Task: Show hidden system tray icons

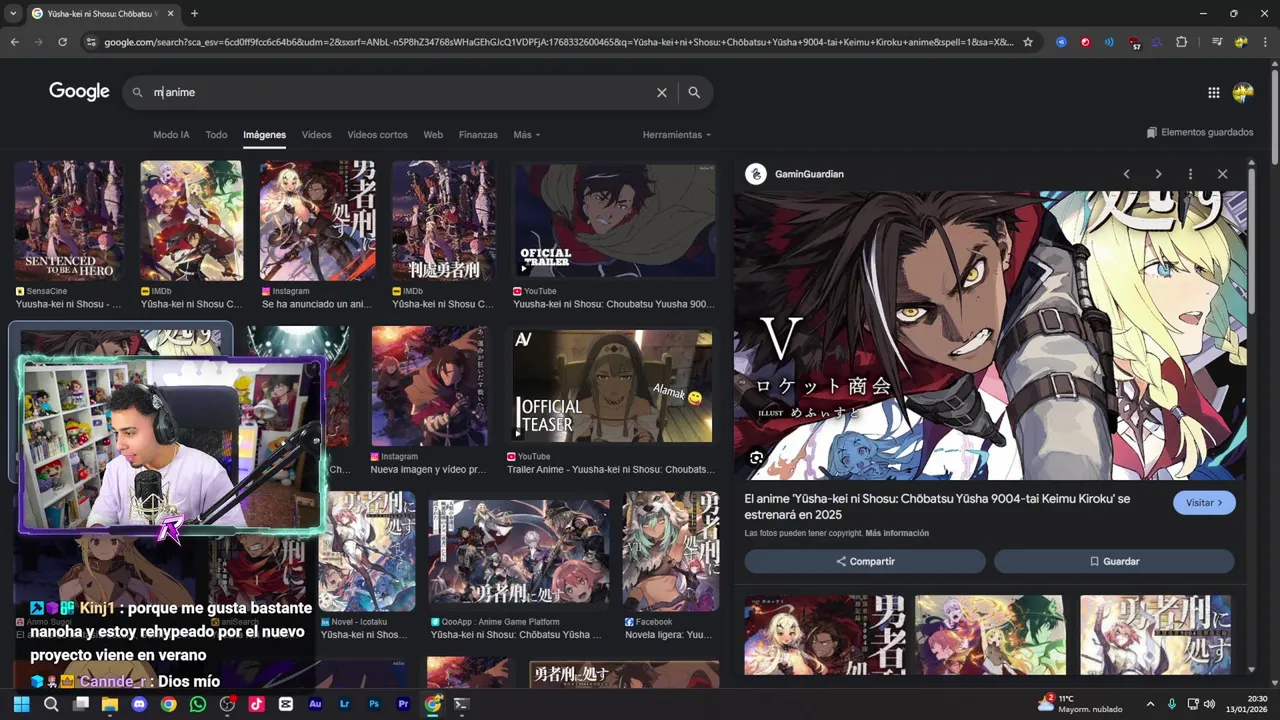Action: pyautogui.click(x=1150, y=704)
